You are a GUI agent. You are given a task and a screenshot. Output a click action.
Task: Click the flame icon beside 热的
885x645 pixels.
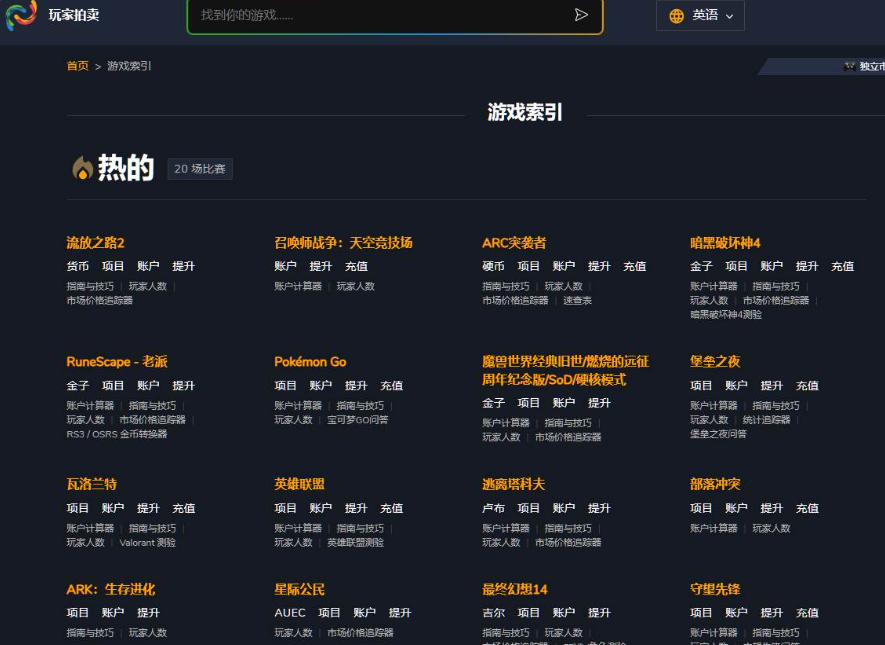point(82,168)
